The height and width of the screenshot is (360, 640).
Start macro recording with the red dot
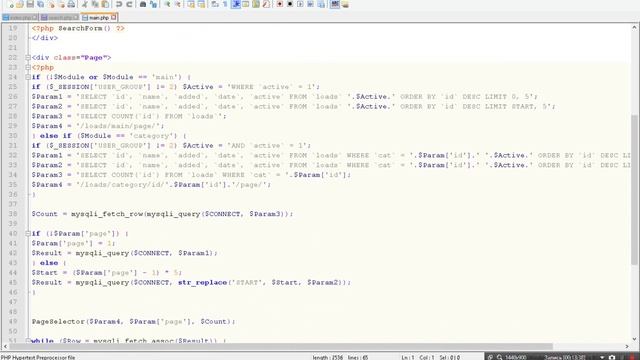click(280, 4)
